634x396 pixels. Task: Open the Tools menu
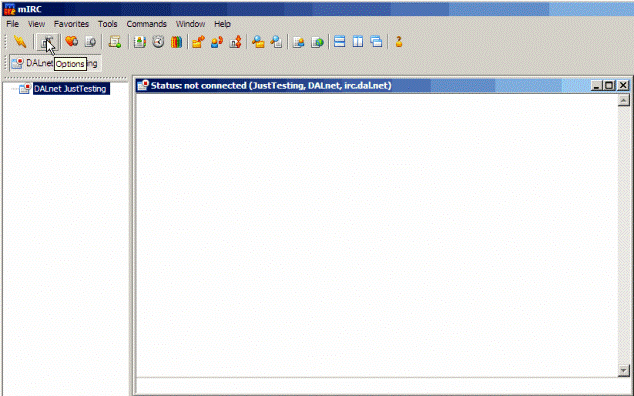[x=108, y=24]
